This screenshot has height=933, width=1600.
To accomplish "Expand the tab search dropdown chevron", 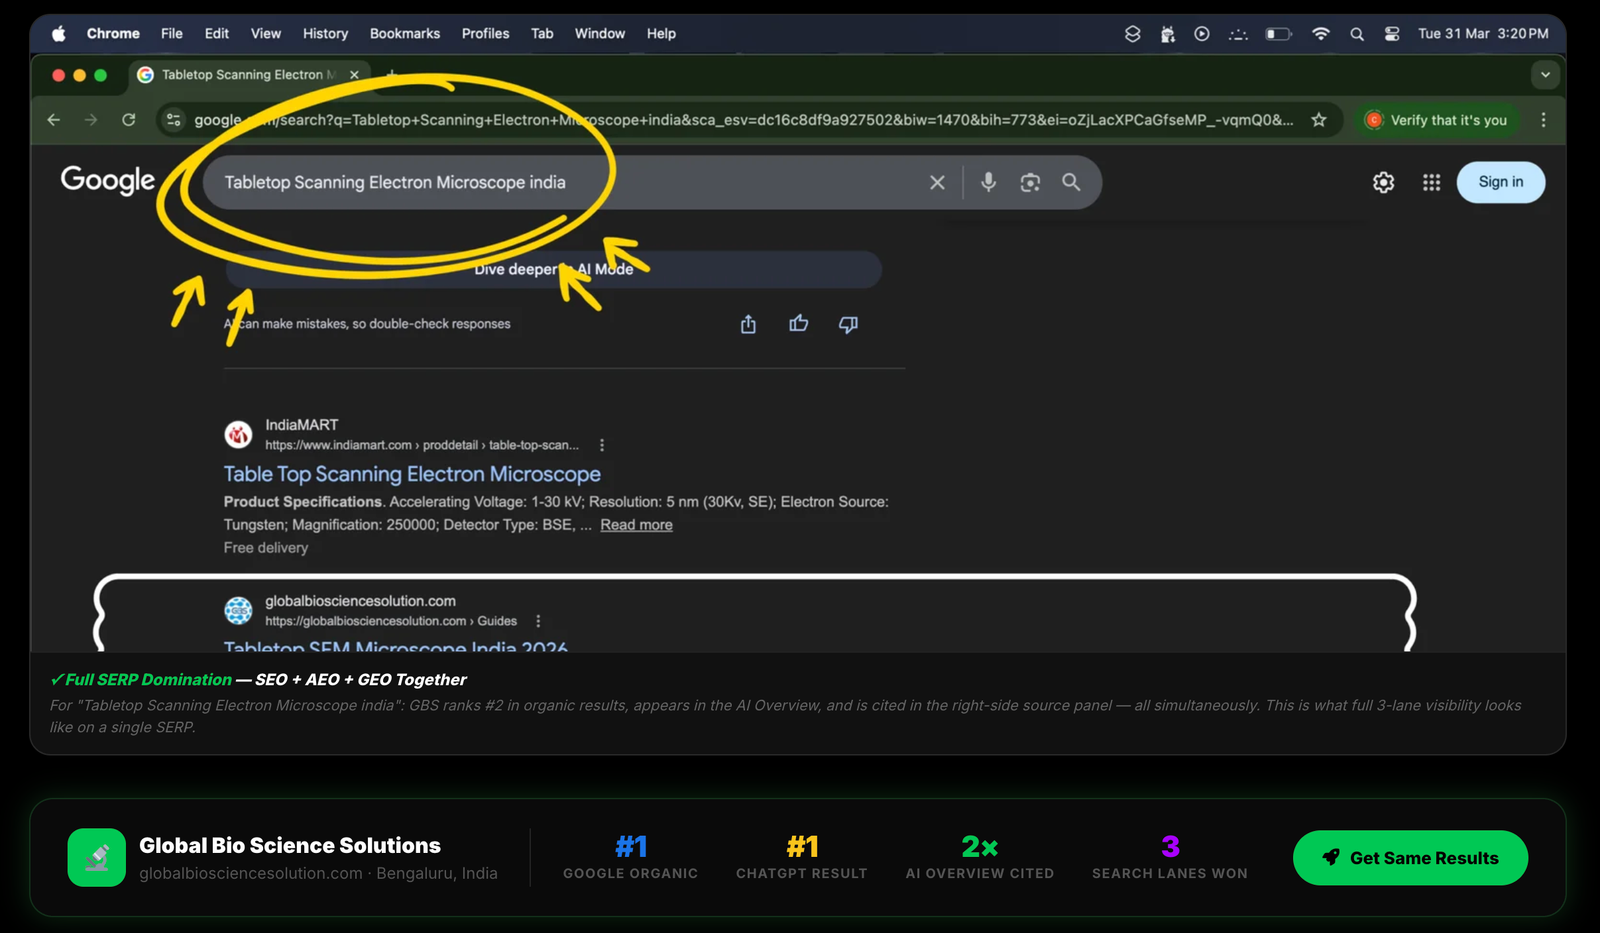I will [x=1545, y=75].
